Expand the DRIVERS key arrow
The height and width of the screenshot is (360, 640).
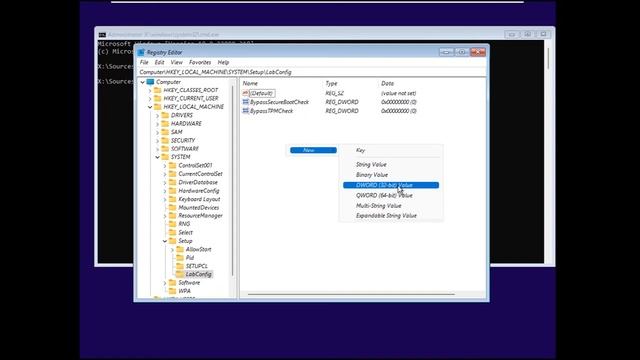coord(158,116)
